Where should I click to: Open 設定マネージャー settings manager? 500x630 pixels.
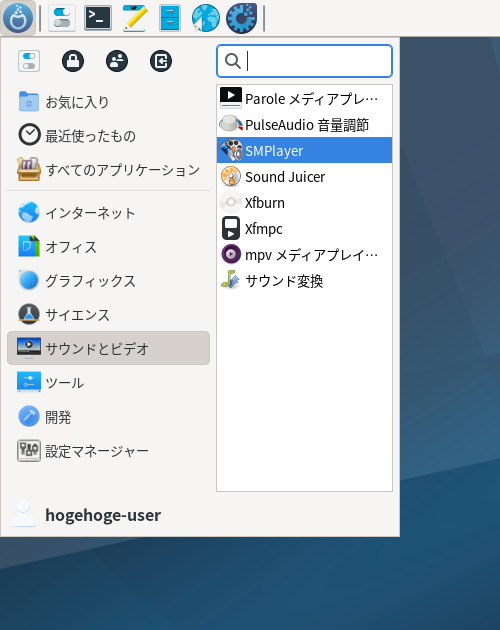(109, 451)
